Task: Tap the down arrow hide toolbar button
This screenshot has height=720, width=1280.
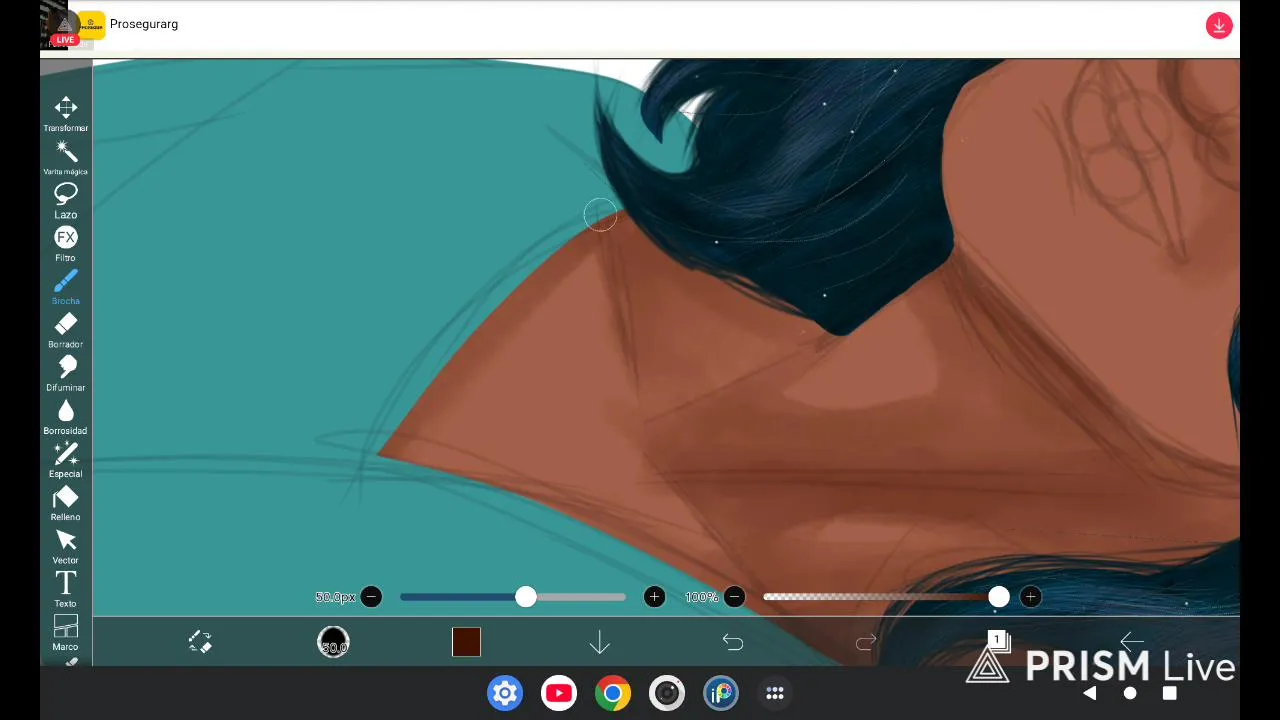Action: (600, 642)
